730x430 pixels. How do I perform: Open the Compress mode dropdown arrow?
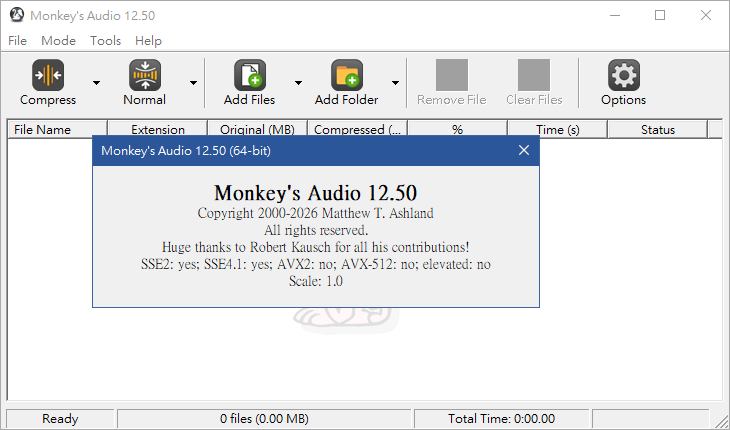coord(96,83)
